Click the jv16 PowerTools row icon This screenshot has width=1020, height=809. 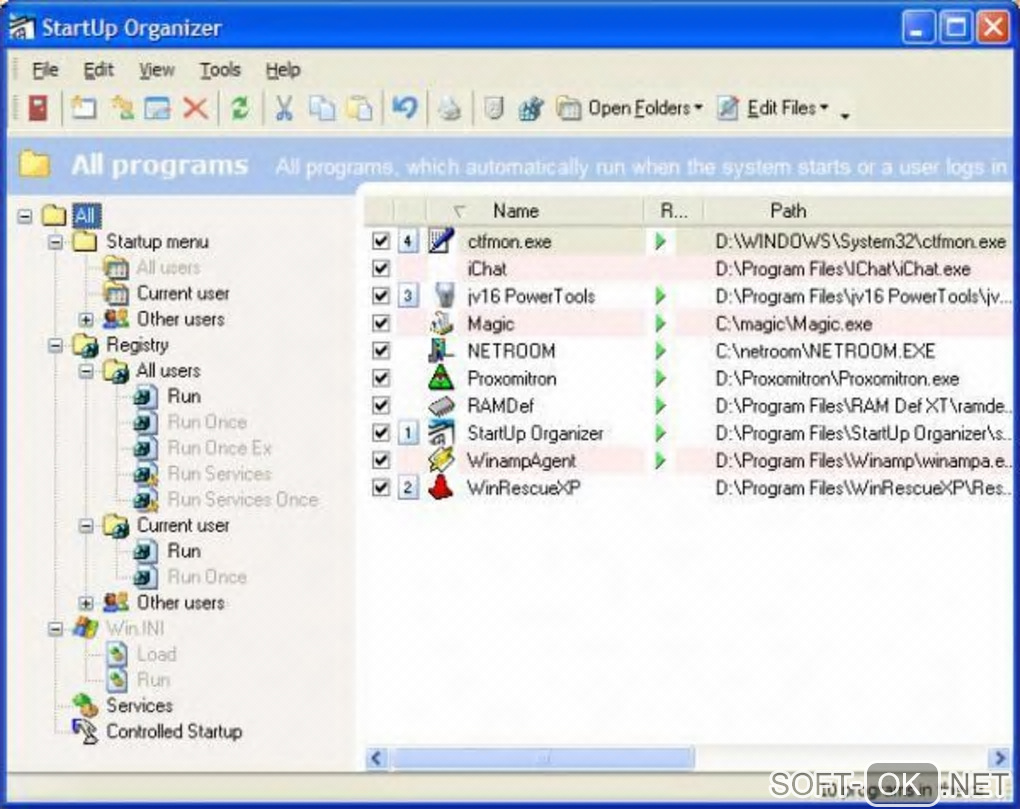pyautogui.click(x=444, y=296)
